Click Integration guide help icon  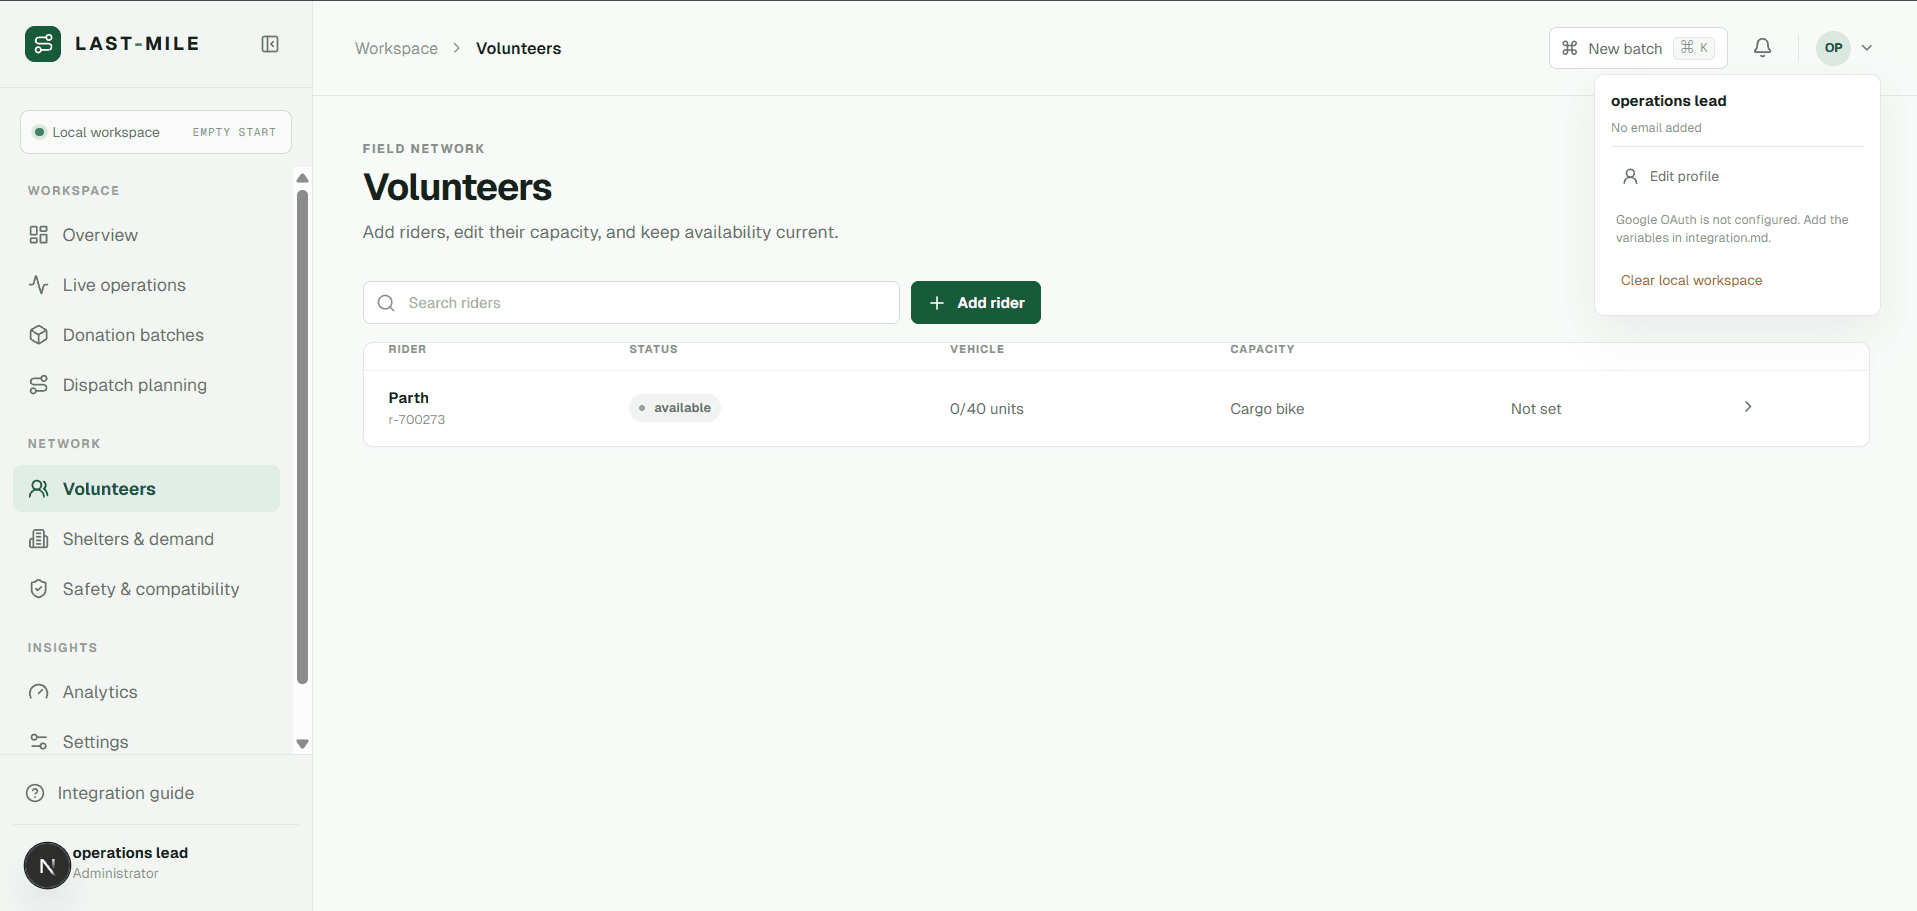pos(35,793)
